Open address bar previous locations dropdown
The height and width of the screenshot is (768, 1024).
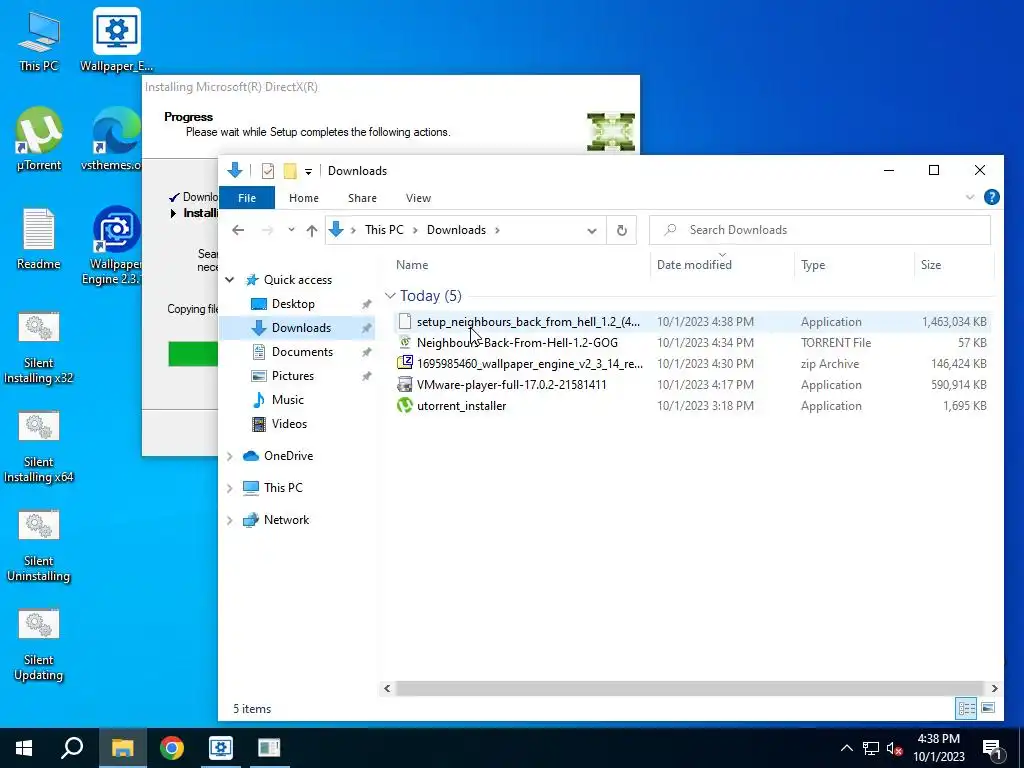pos(592,231)
